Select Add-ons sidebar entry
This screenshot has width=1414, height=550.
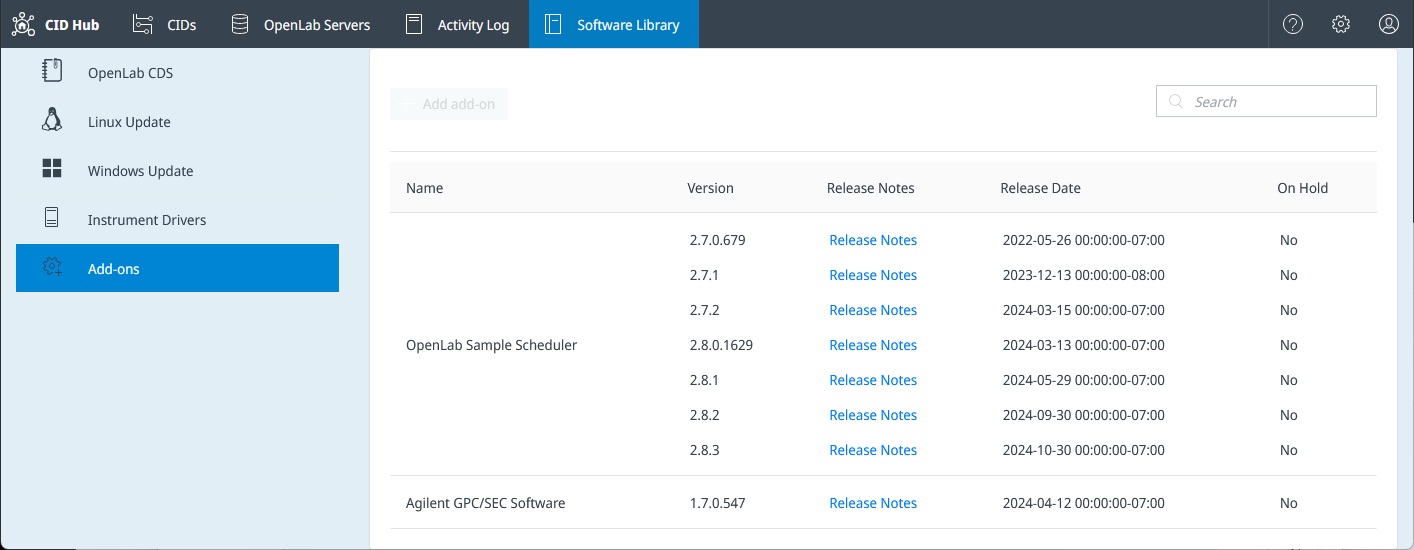click(x=177, y=268)
